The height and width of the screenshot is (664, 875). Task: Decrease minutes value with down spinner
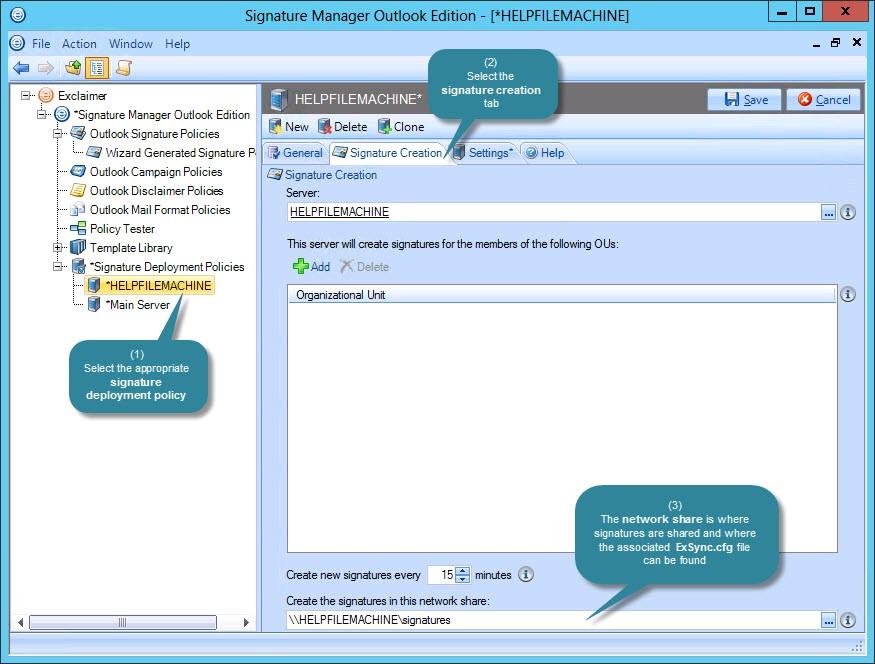pos(463,579)
